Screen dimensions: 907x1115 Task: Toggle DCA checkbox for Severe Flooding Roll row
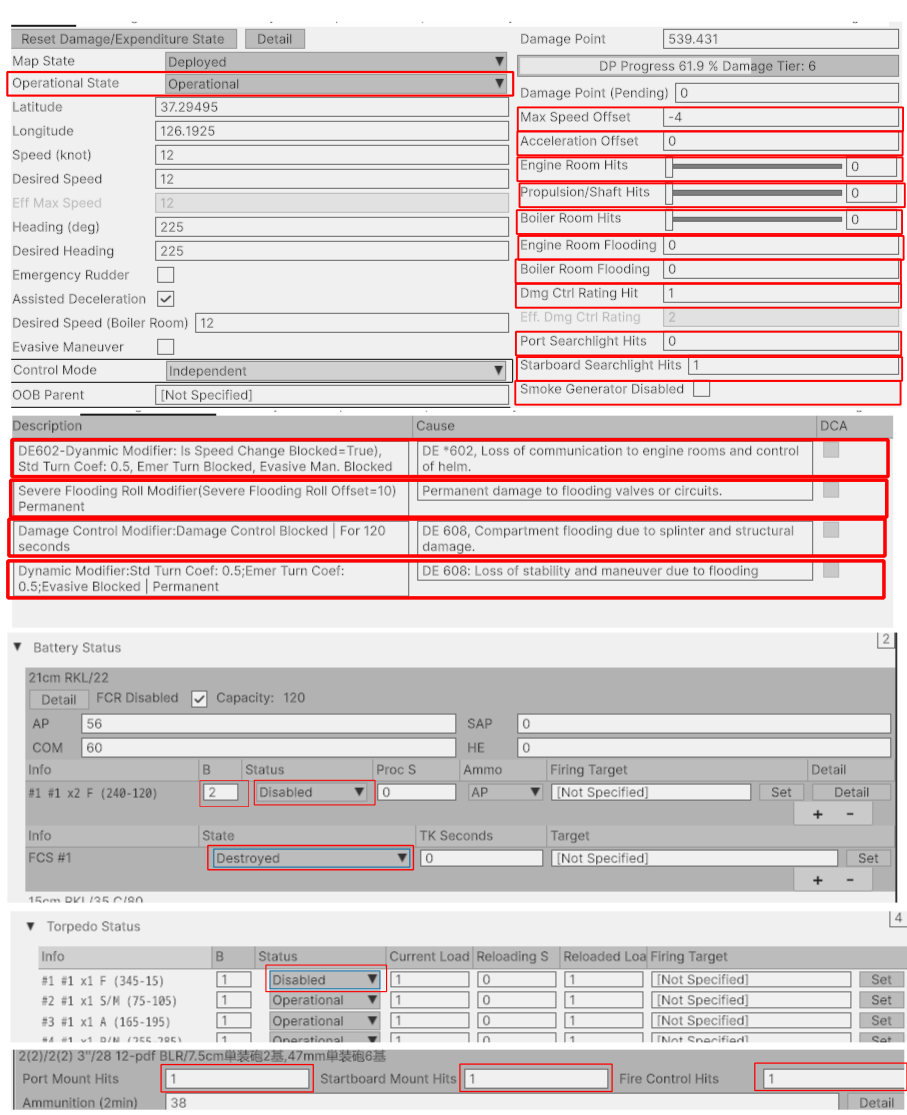[831, 489]
